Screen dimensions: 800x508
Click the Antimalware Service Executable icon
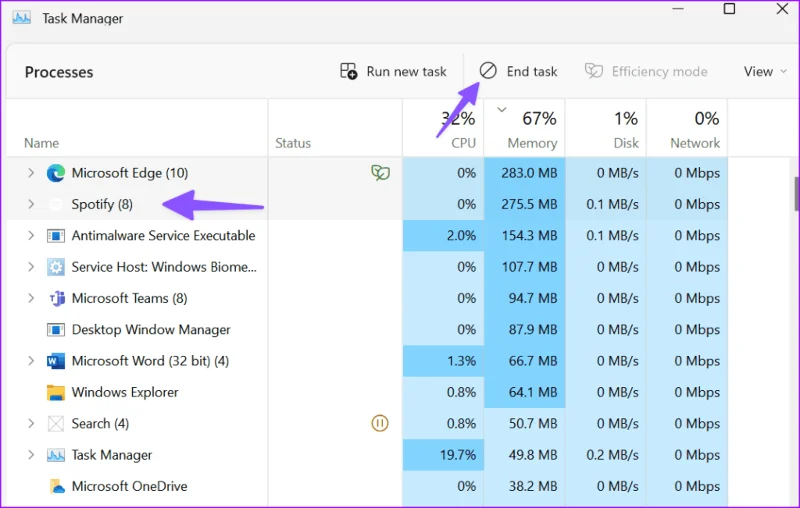coord(56,236)
